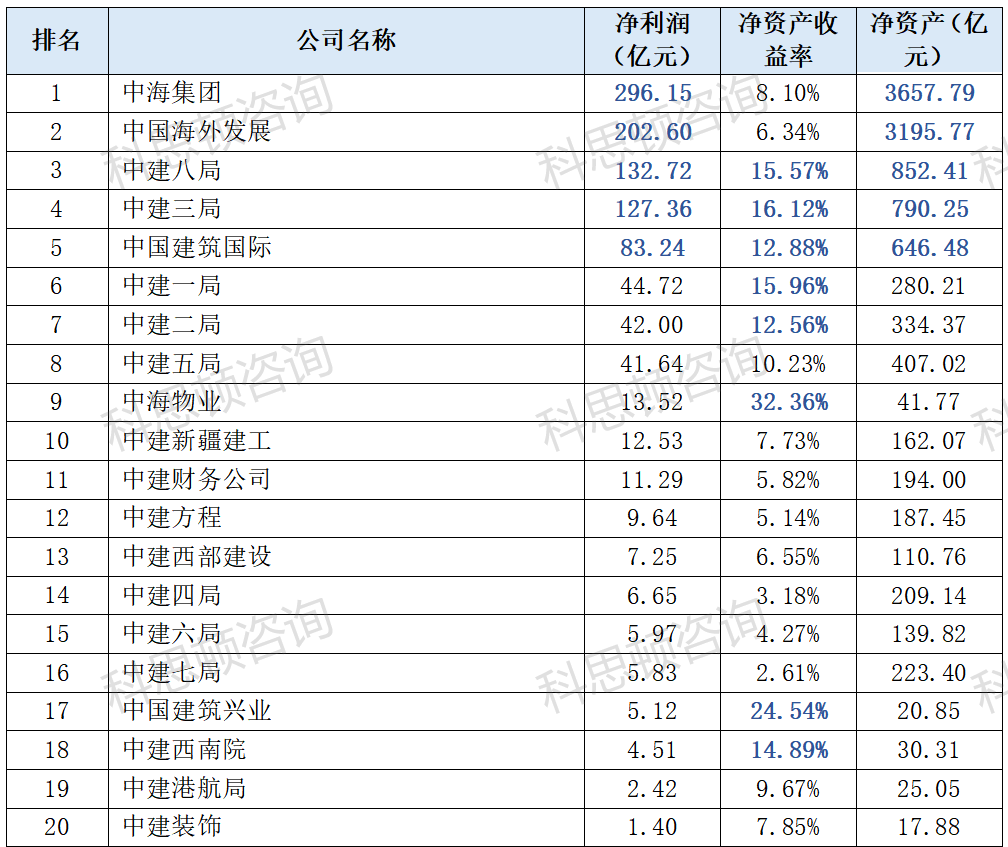1008x847 pixels.
Task: Click net profit value 1.40
Action: [652, 827]
